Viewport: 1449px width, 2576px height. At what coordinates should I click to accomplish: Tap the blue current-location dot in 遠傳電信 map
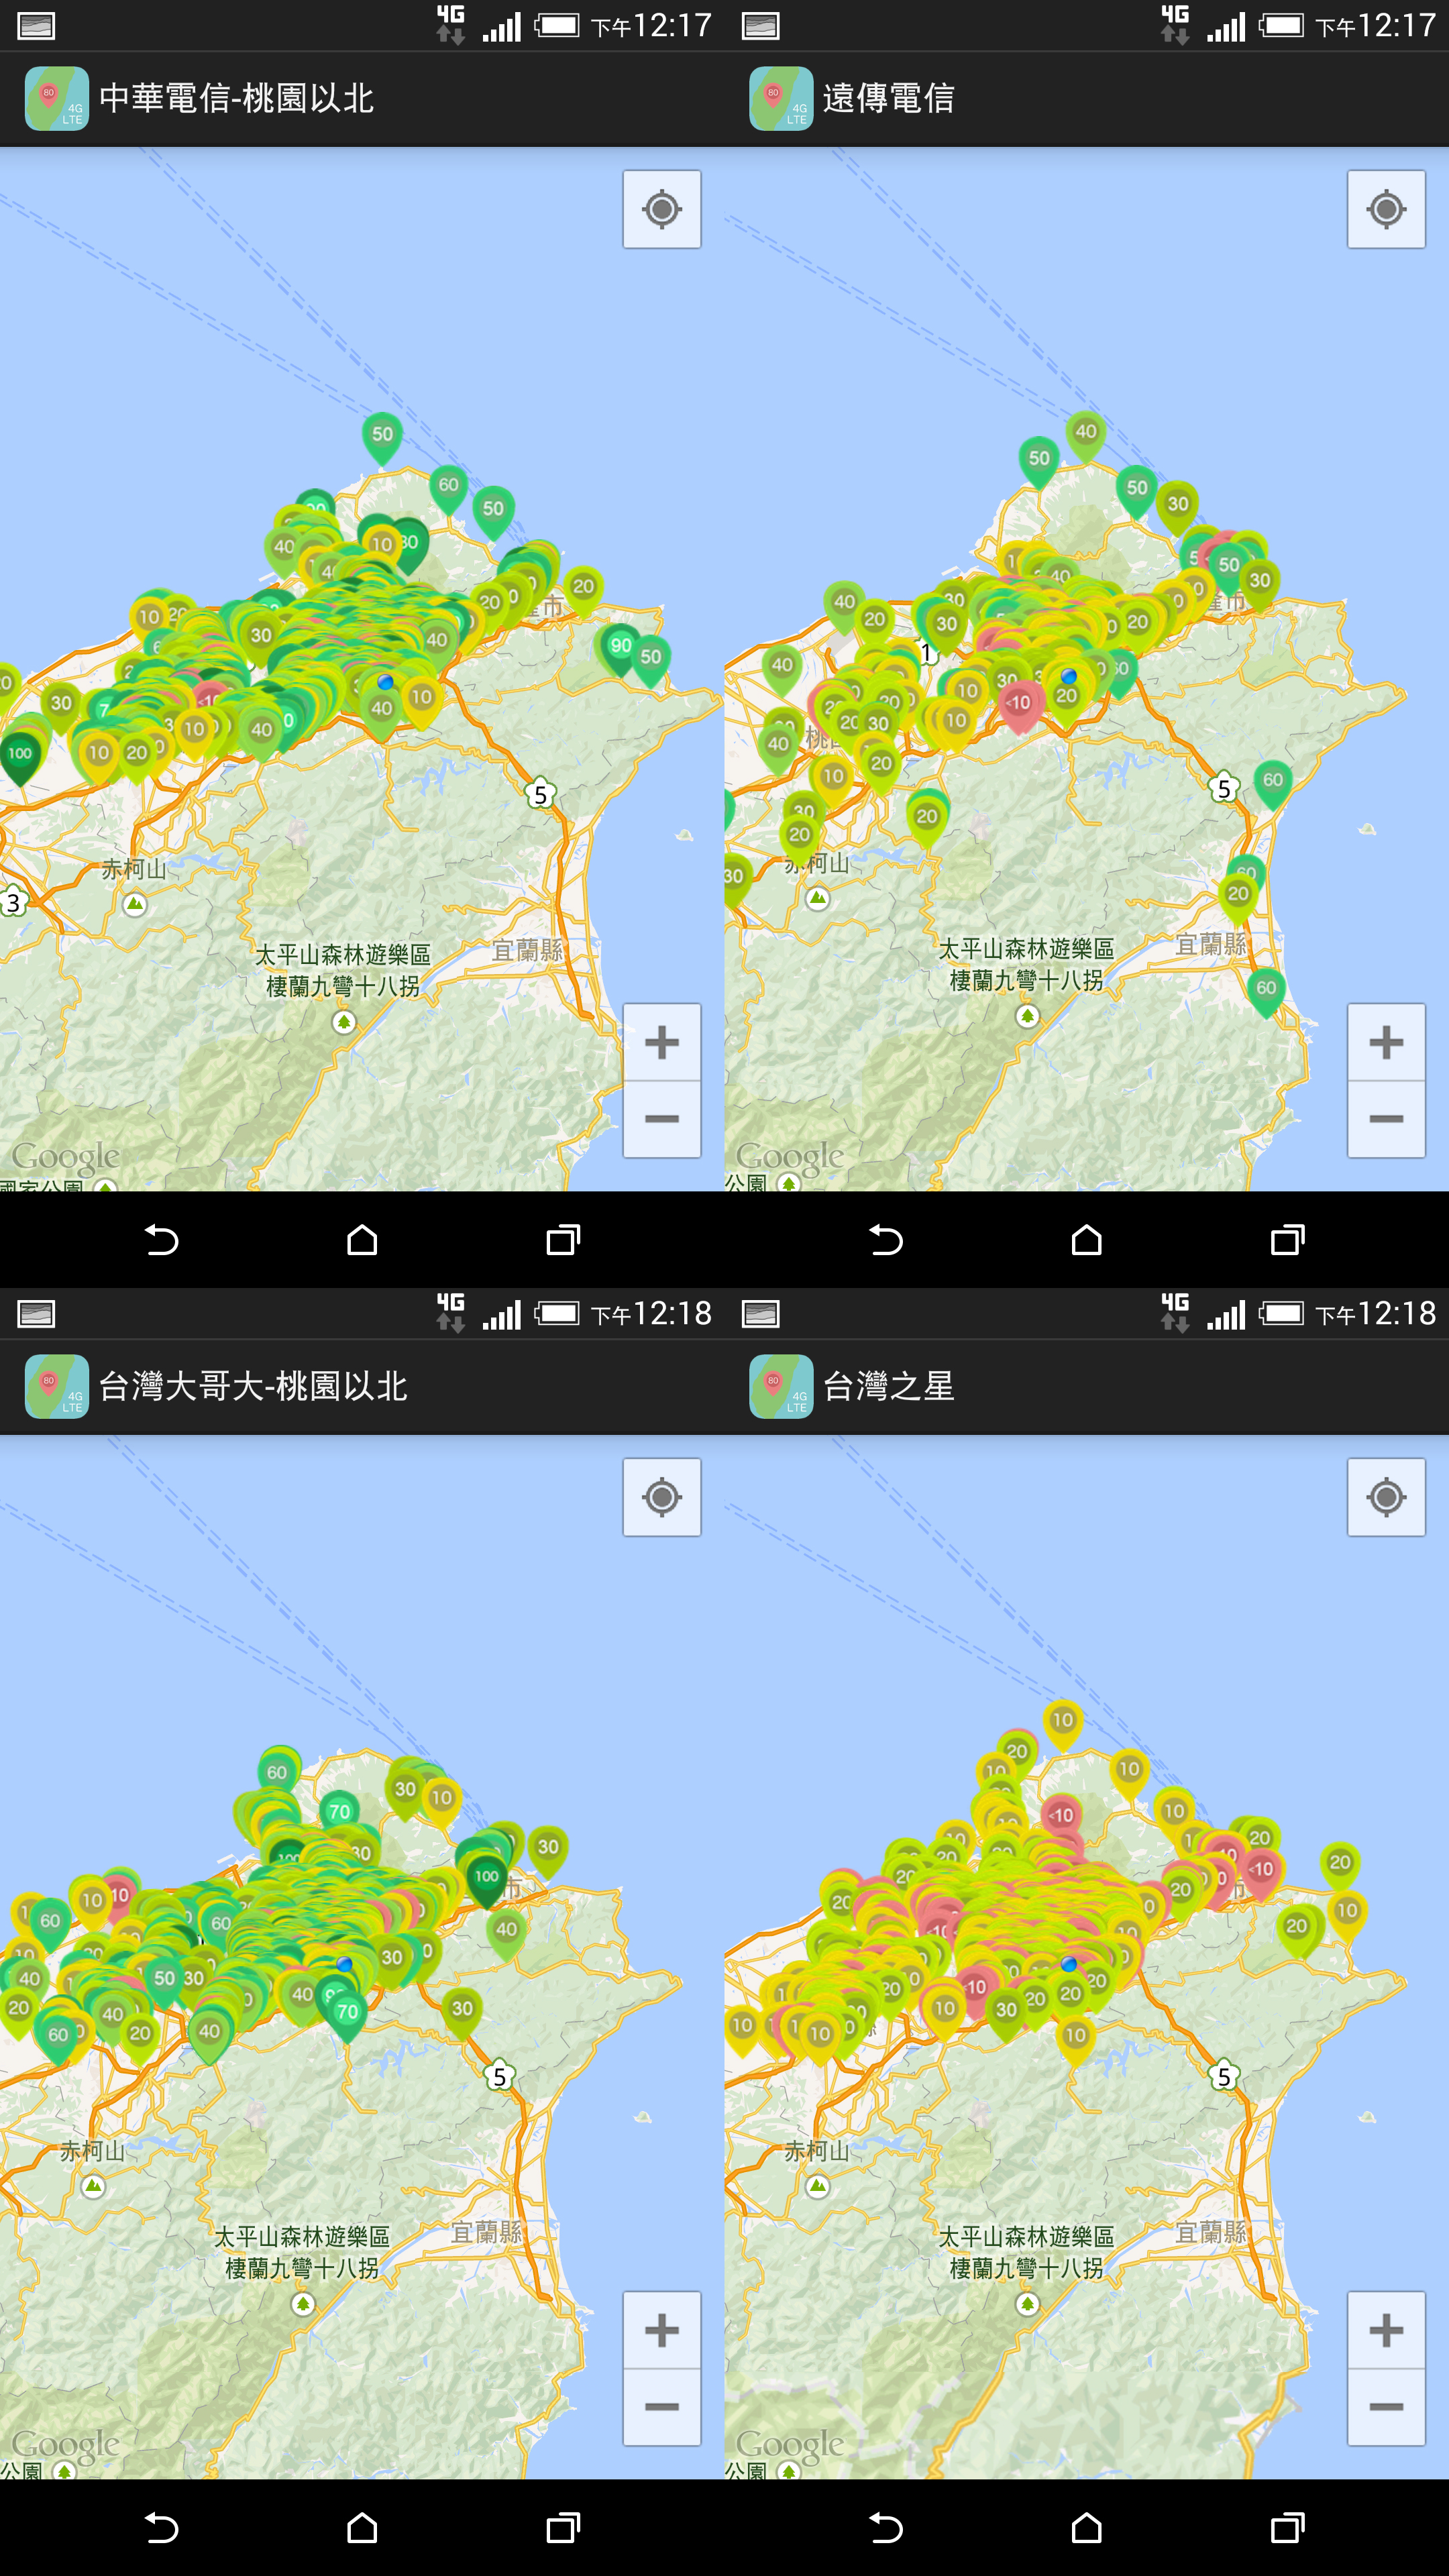(x=1069, y=676)
